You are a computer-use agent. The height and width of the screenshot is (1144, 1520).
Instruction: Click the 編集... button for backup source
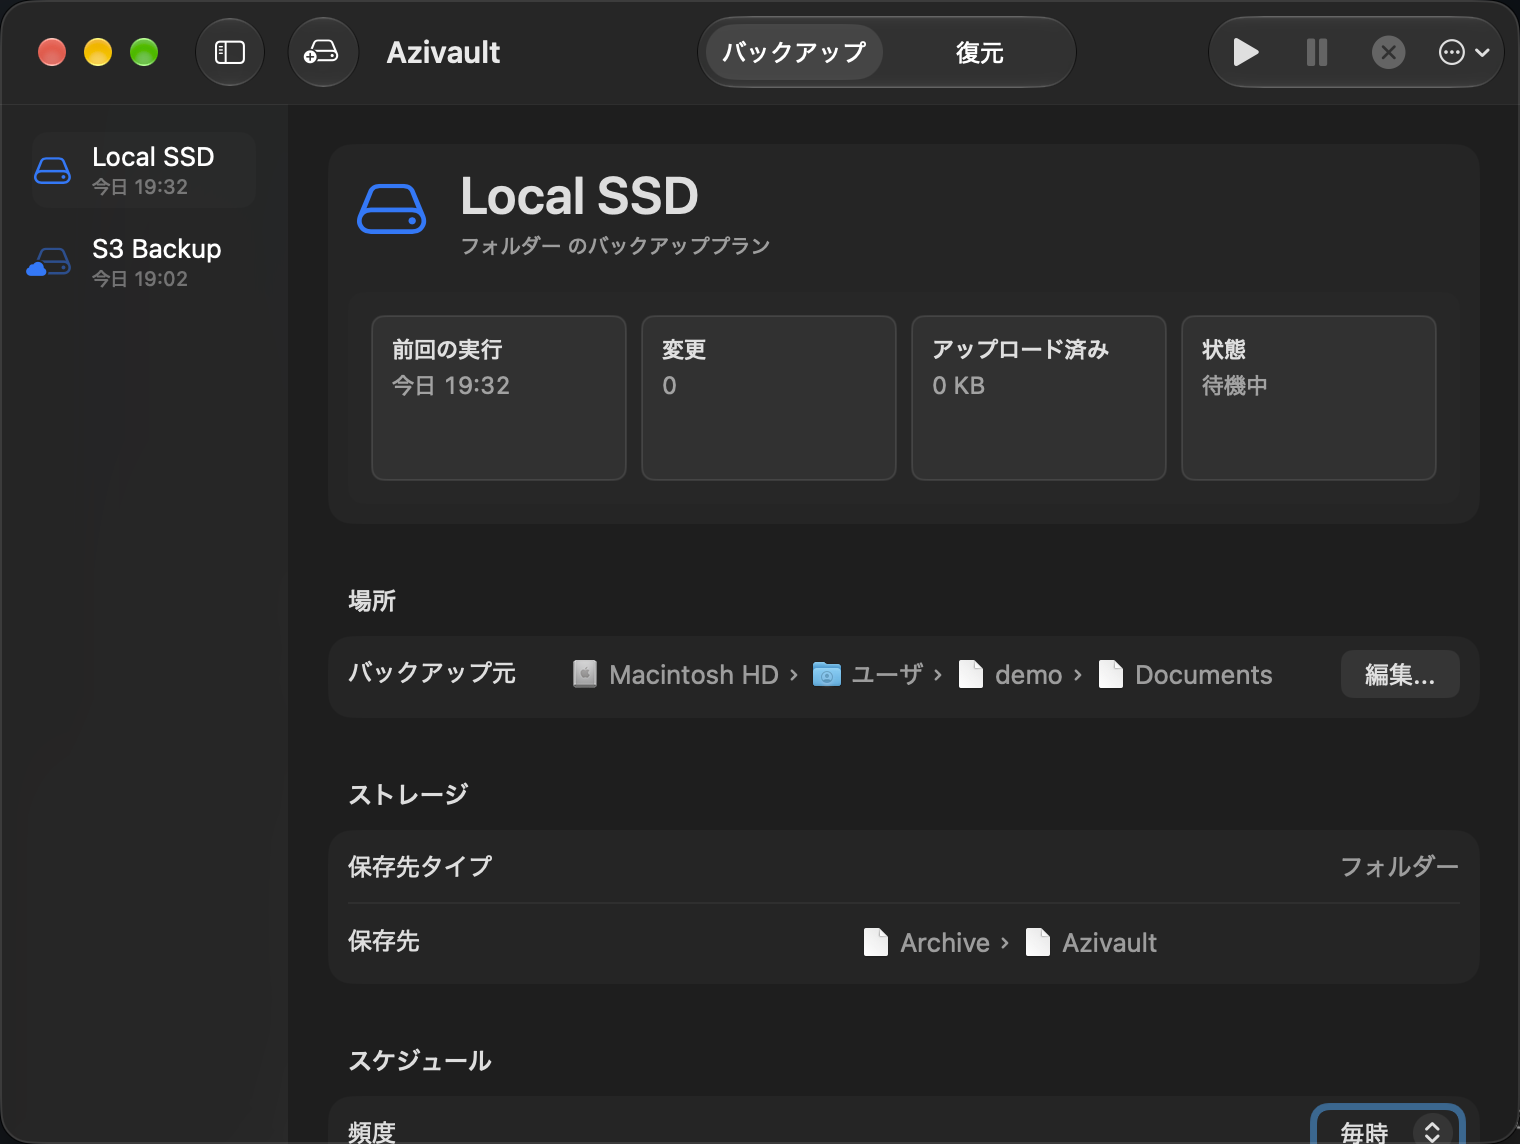(x=1400, y=675)
